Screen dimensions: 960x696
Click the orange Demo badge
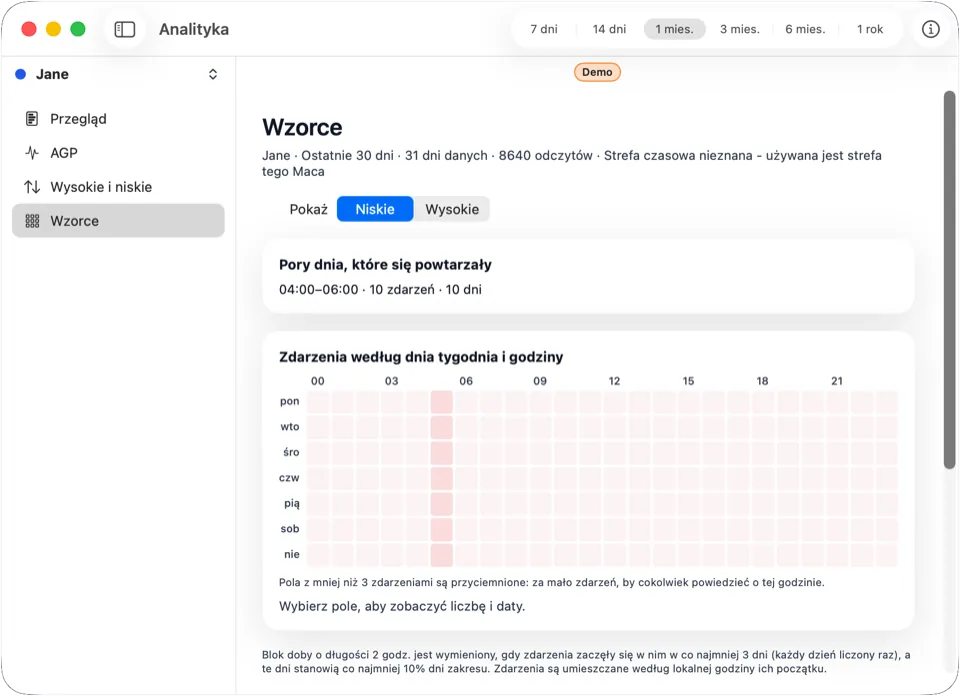597,72
